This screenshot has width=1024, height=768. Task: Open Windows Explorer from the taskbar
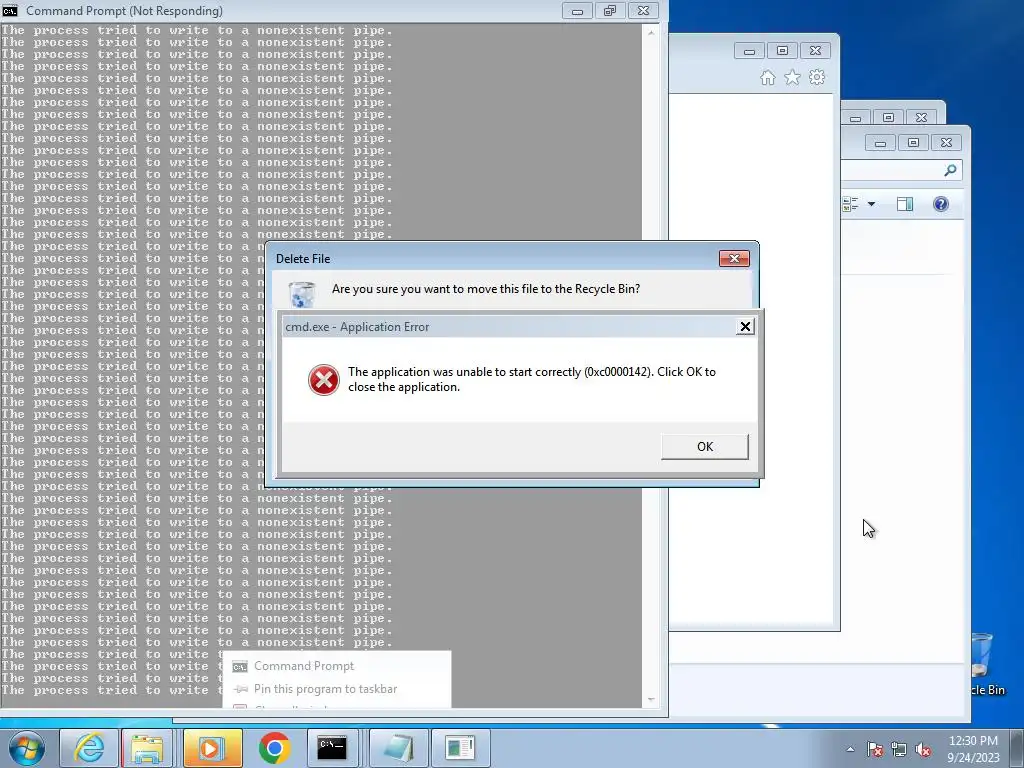(148, 748)
